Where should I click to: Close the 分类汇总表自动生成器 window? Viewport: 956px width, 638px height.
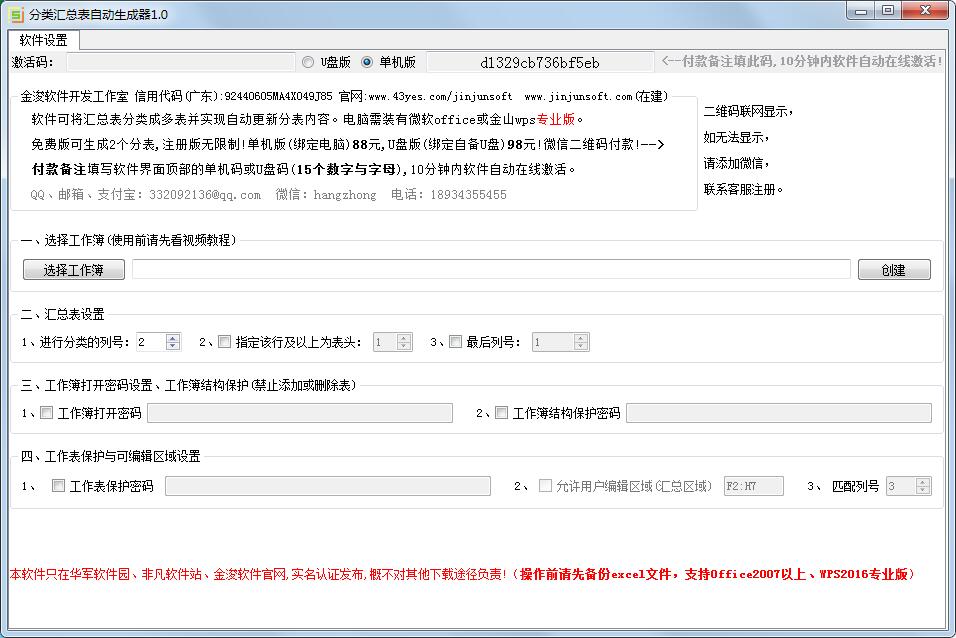925,11
